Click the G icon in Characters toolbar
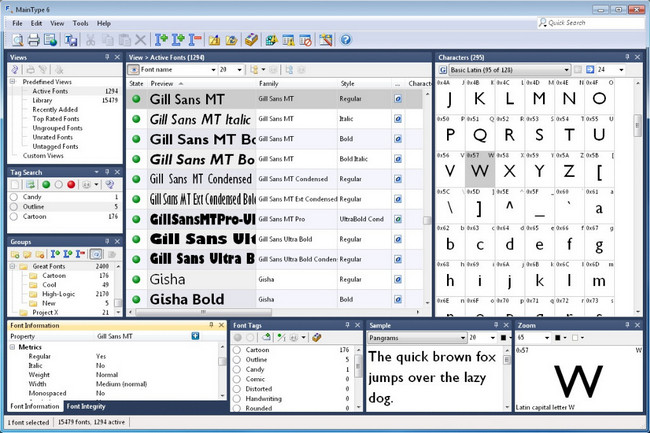This screenshot has width=650, height=433. point(443,70)
